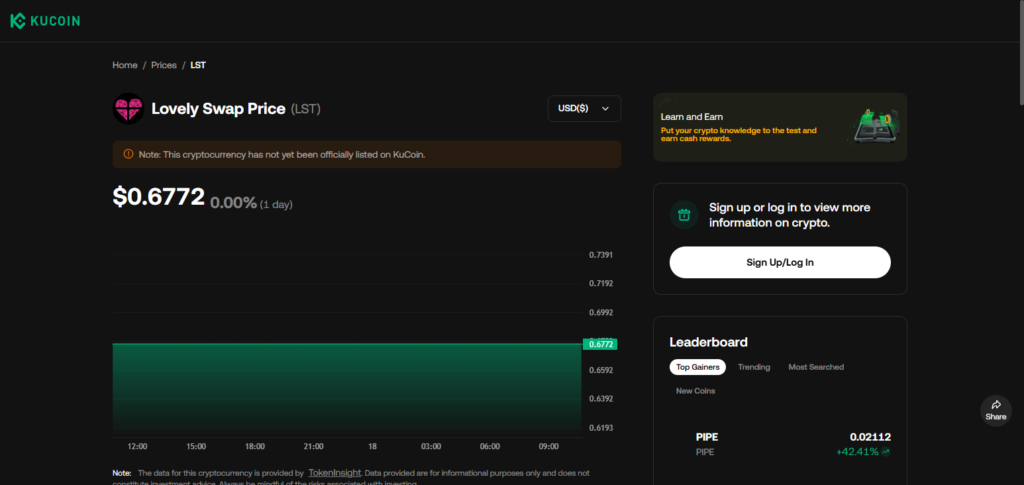Click the 0.6772 price label on chart
Viewport: 1024px width, 485px height.
pyautogui.click(x=600, y=344)
